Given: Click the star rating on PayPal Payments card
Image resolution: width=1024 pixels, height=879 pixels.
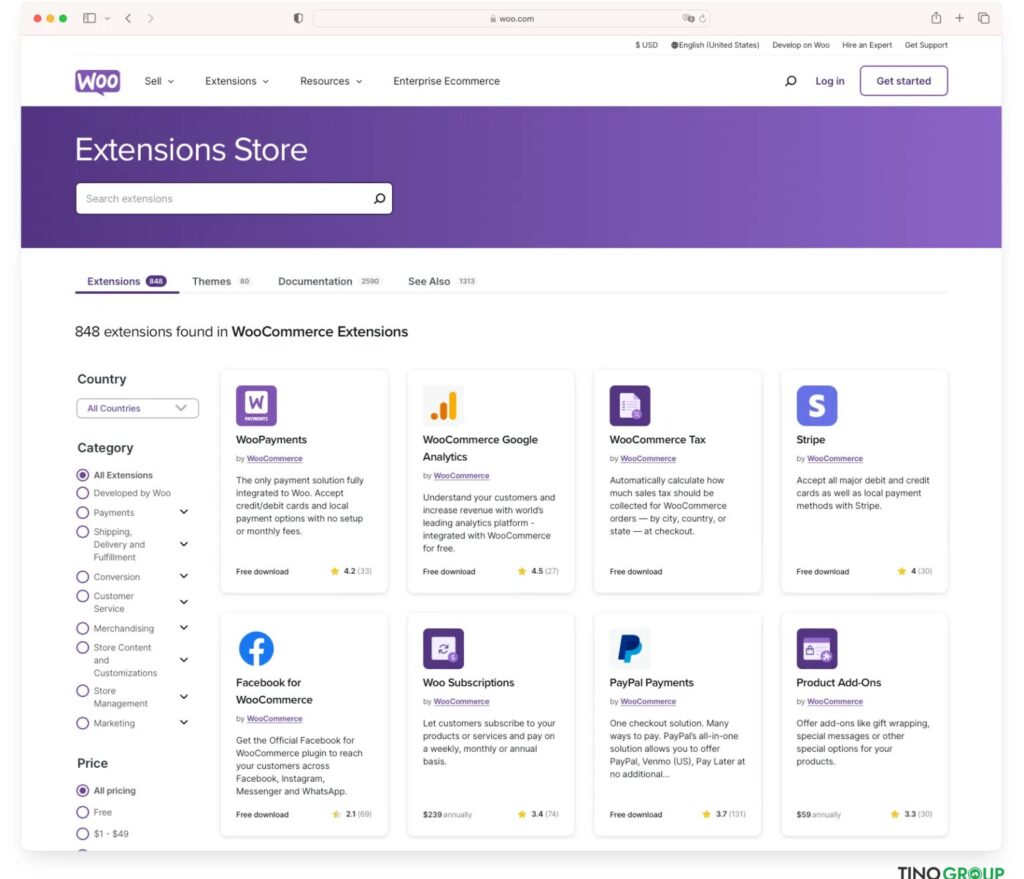Looking at the screenshot, I should click(724, 814).
